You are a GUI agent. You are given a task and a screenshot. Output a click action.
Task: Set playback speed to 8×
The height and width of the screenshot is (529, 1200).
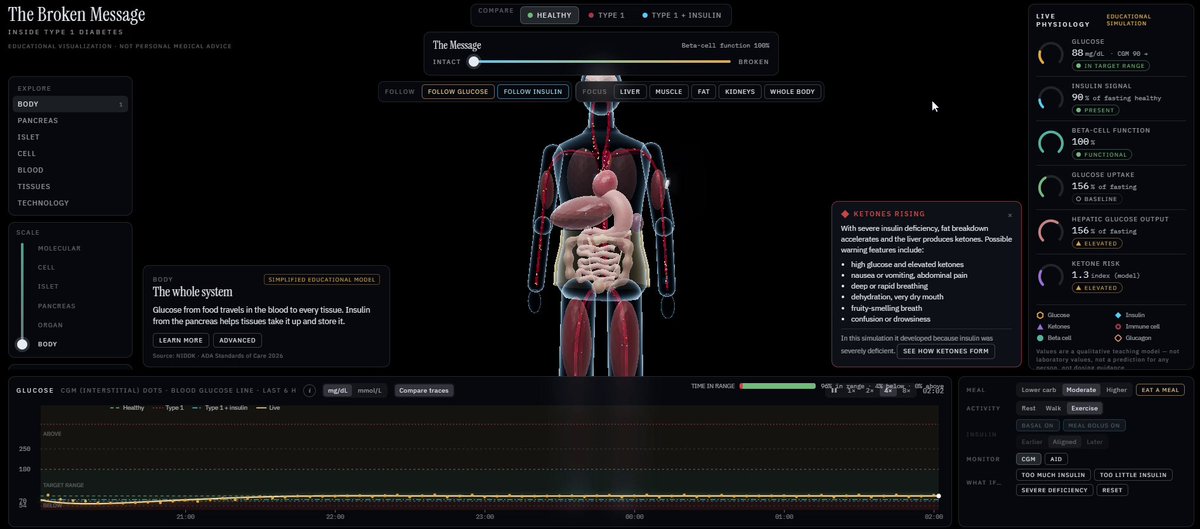pyautogui.click(x=906, y=390)
